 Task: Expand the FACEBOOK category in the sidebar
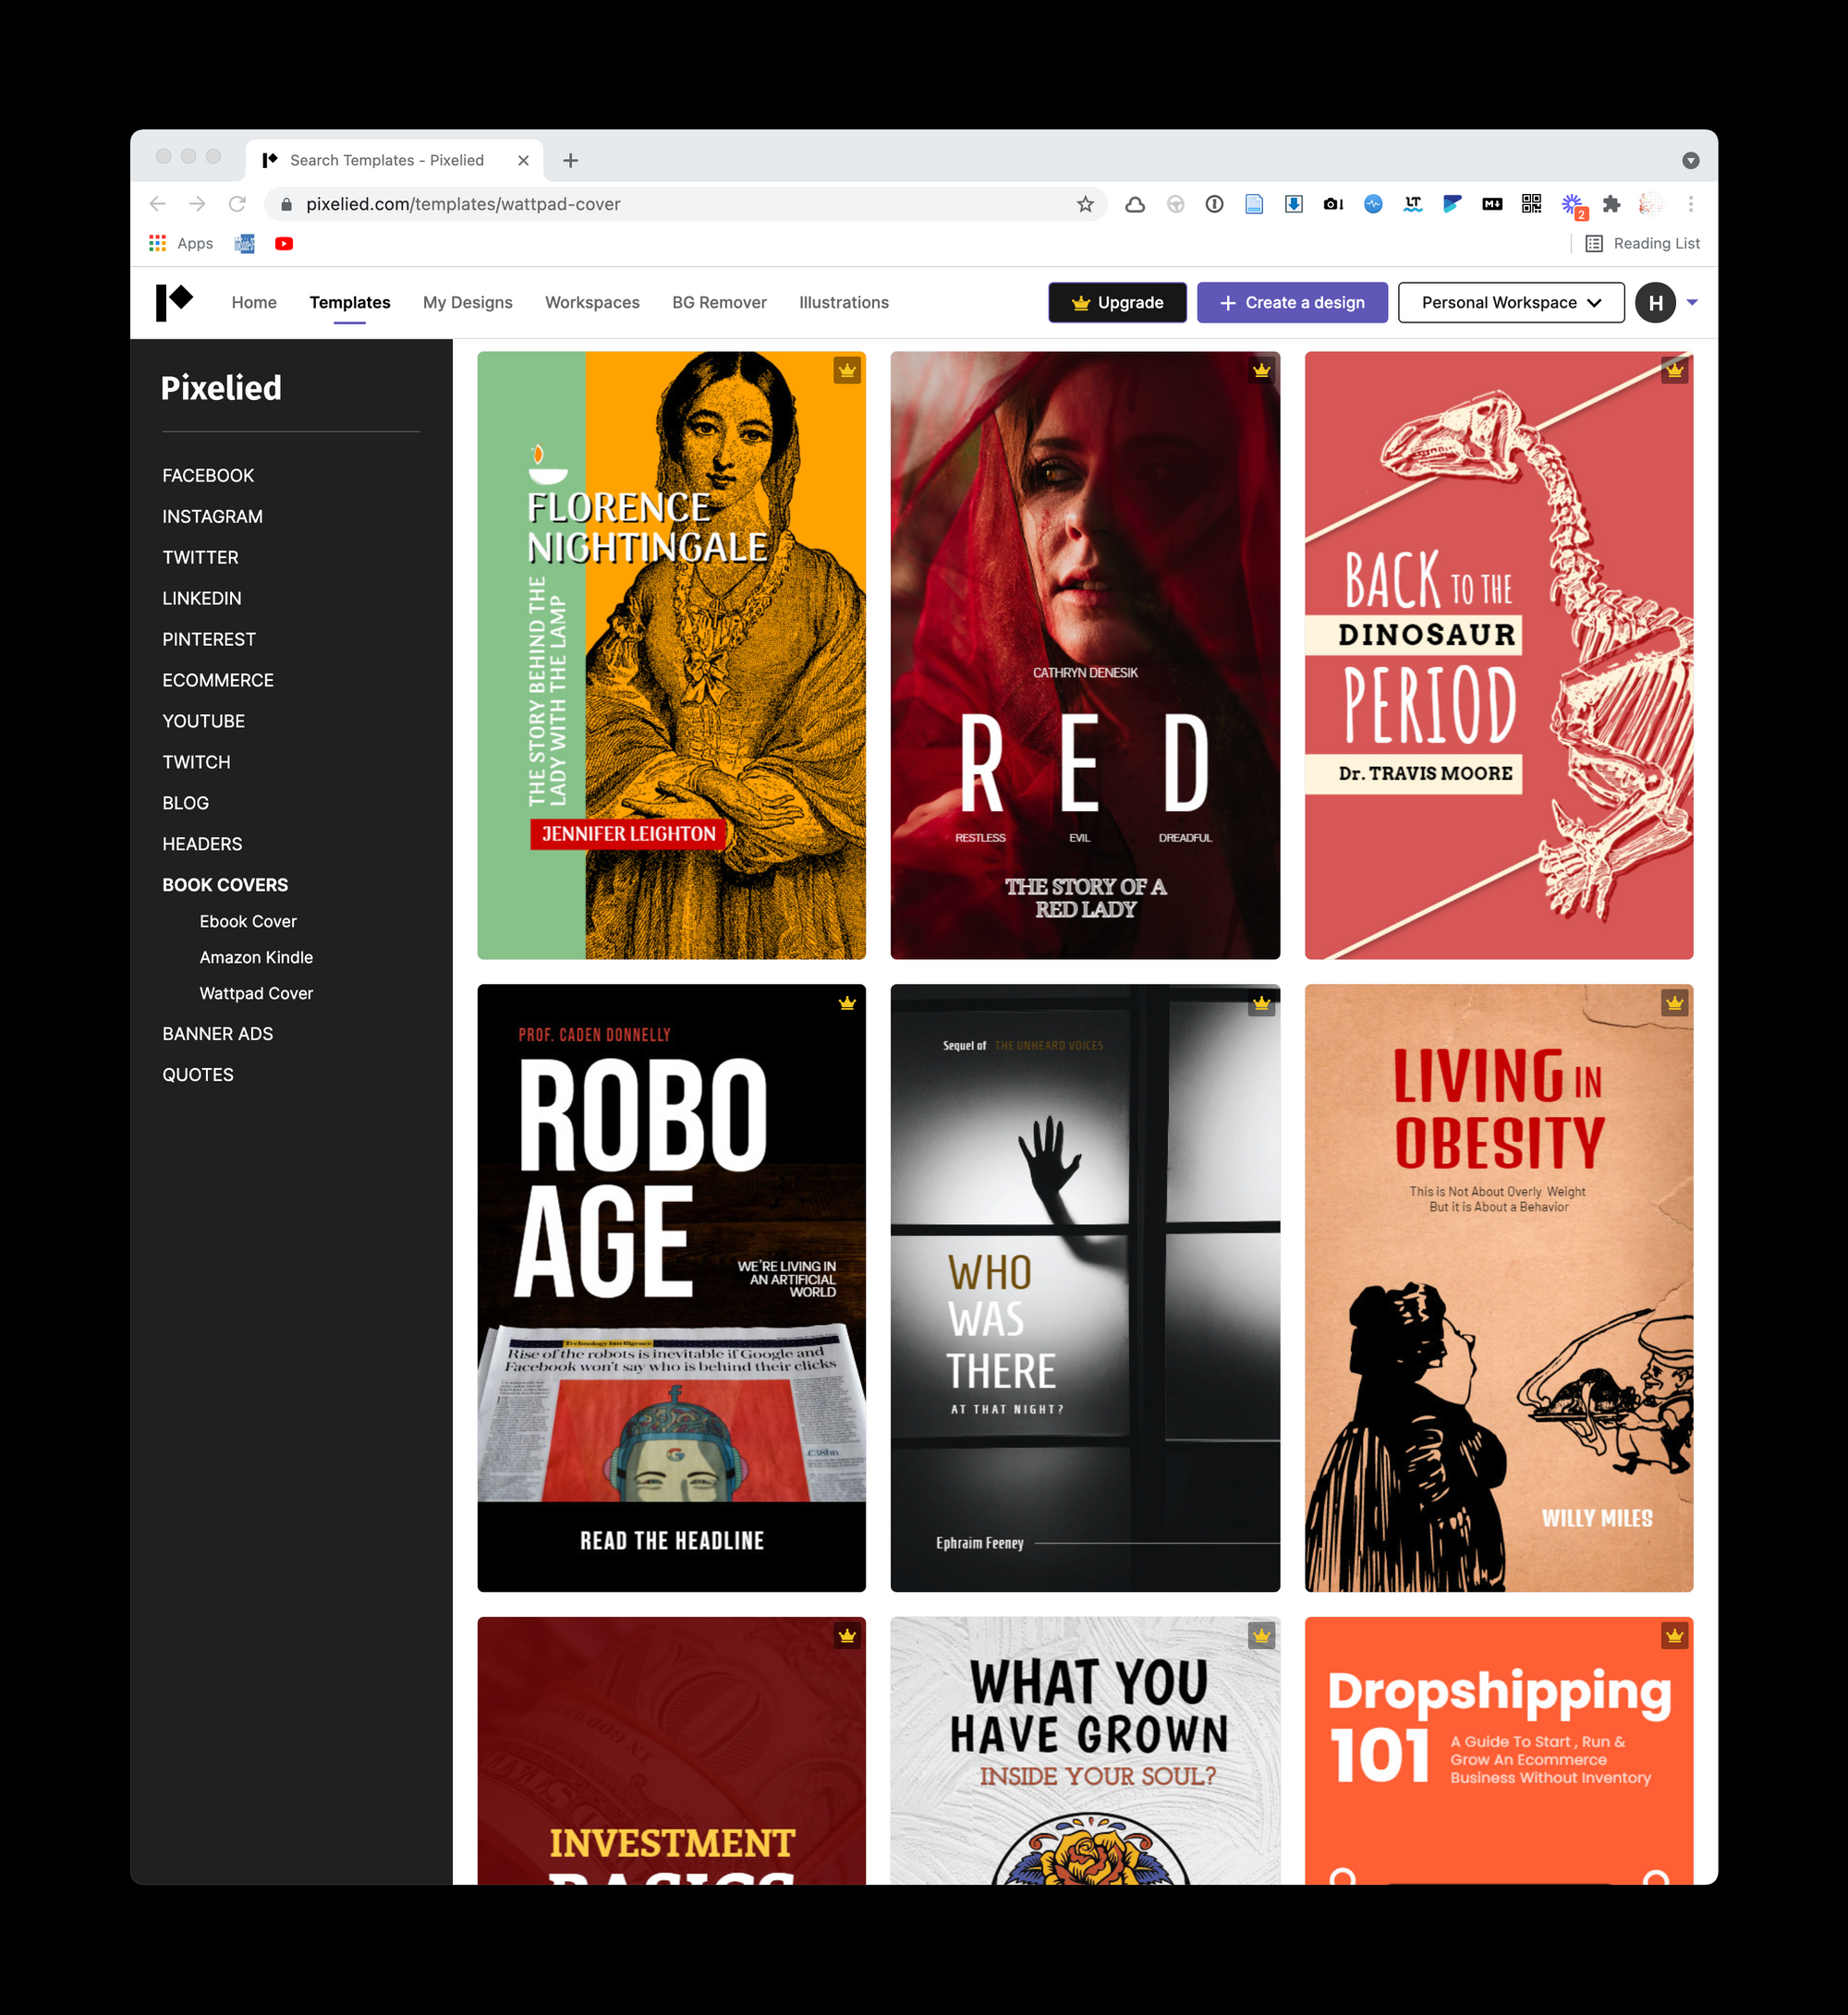(x=208, y=475)
